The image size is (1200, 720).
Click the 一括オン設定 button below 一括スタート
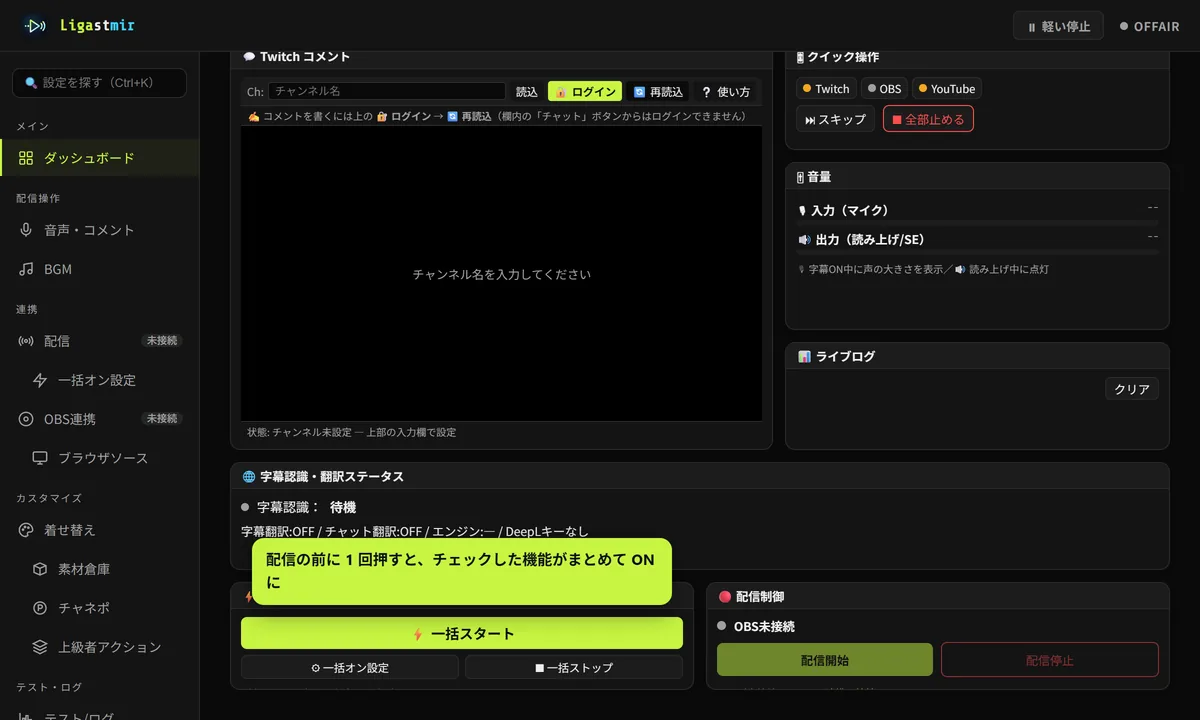(x=350, y=667)
